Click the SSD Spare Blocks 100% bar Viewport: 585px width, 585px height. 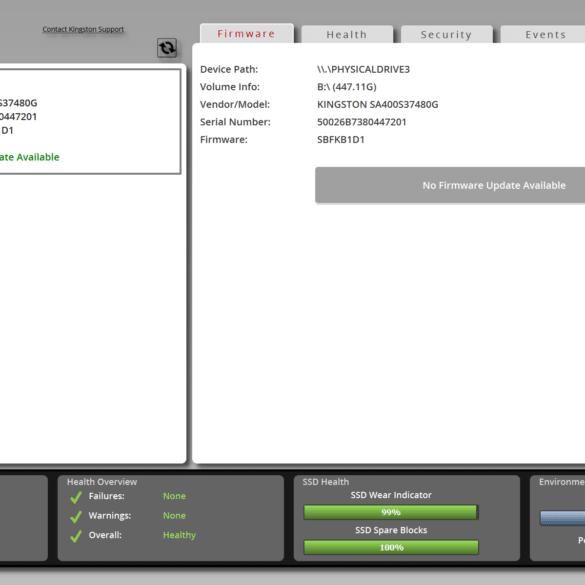point(391,547)
